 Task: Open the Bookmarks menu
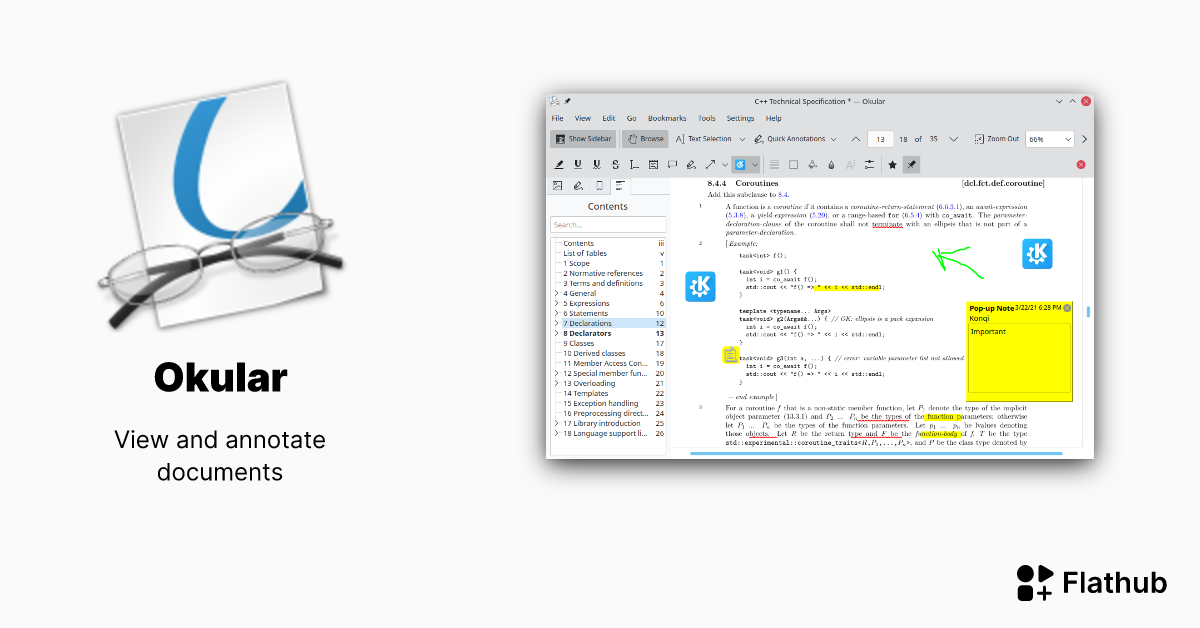tap(666, 118)
